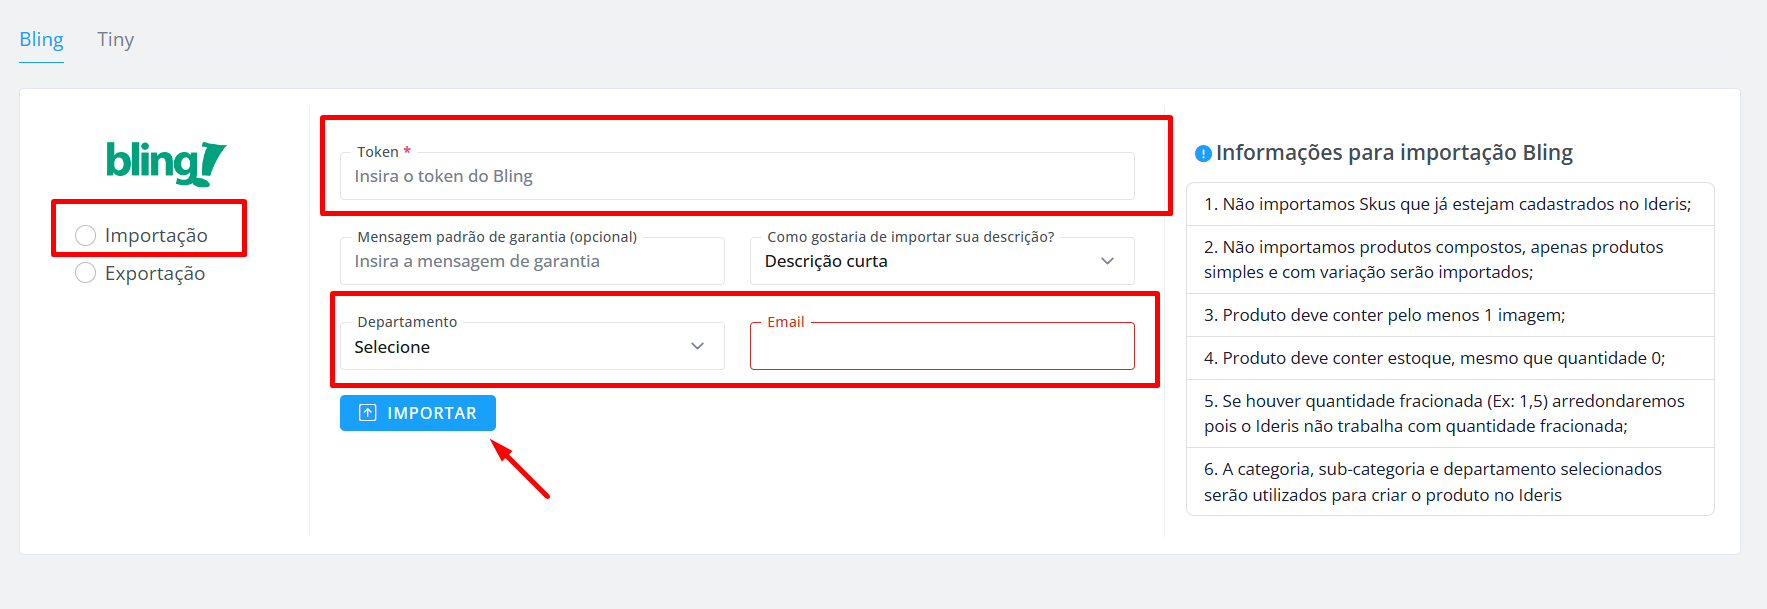Viewport: 1767px width, 609px height.
Task: Select the Exportação radio button
Action: coord(86,273)
